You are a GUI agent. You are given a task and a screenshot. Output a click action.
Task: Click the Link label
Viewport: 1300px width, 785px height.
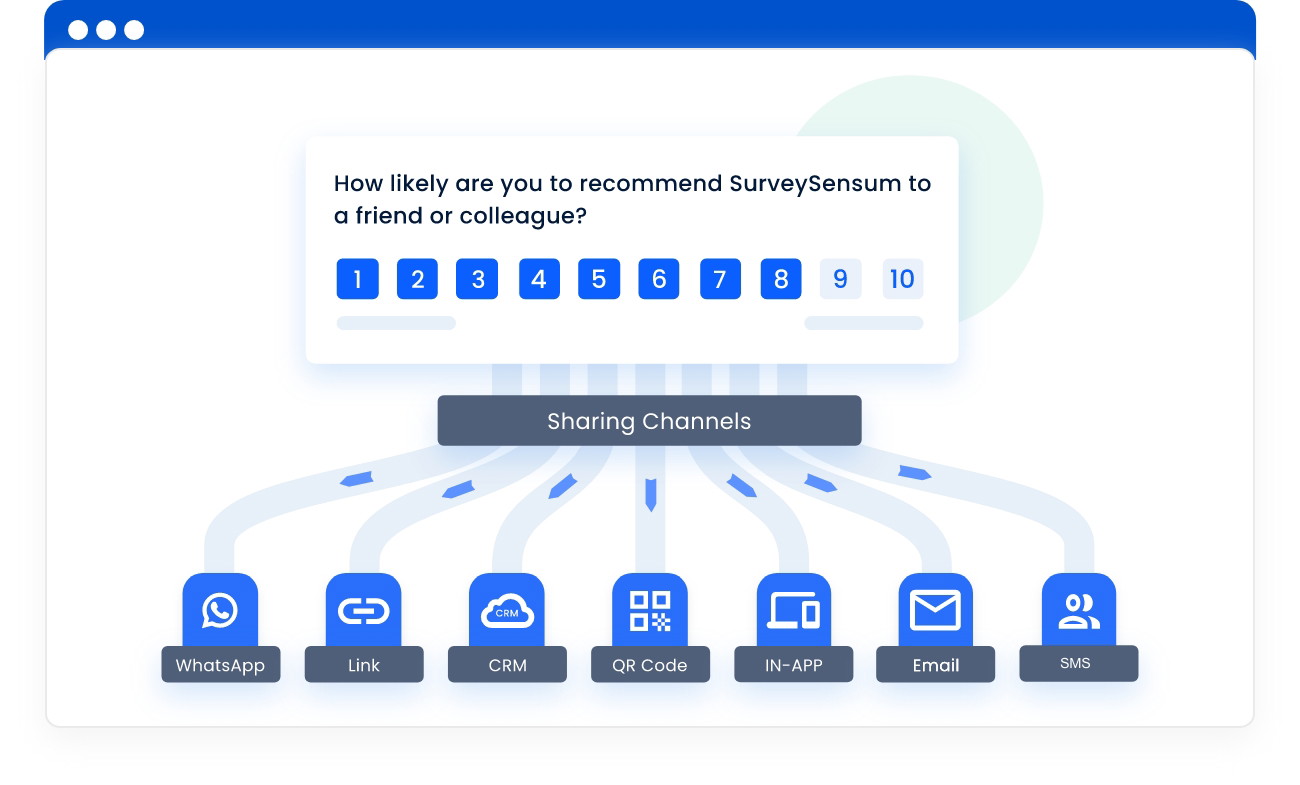[364, 665]
